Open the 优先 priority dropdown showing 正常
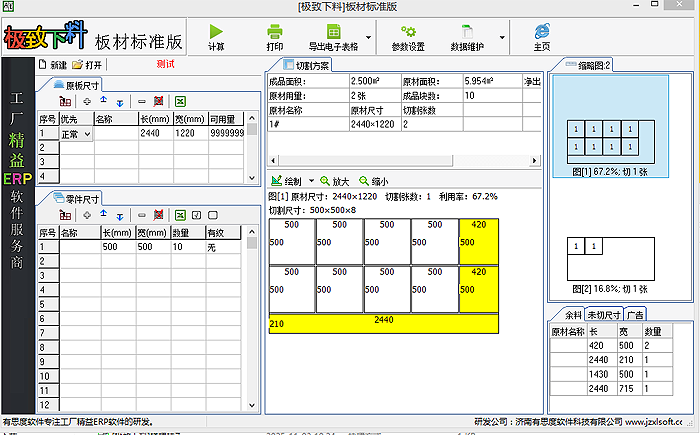 87,133
